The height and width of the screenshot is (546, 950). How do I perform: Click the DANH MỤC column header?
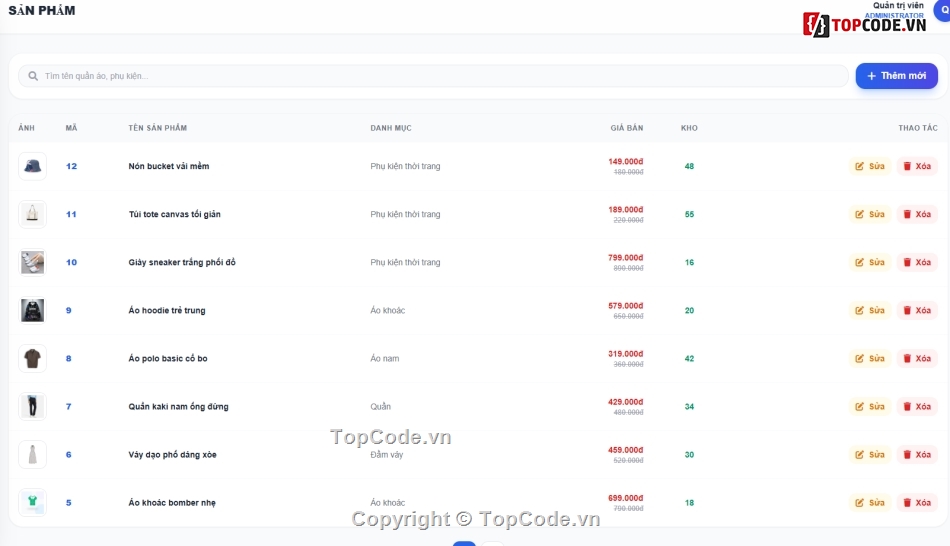(x=391, y=128)
